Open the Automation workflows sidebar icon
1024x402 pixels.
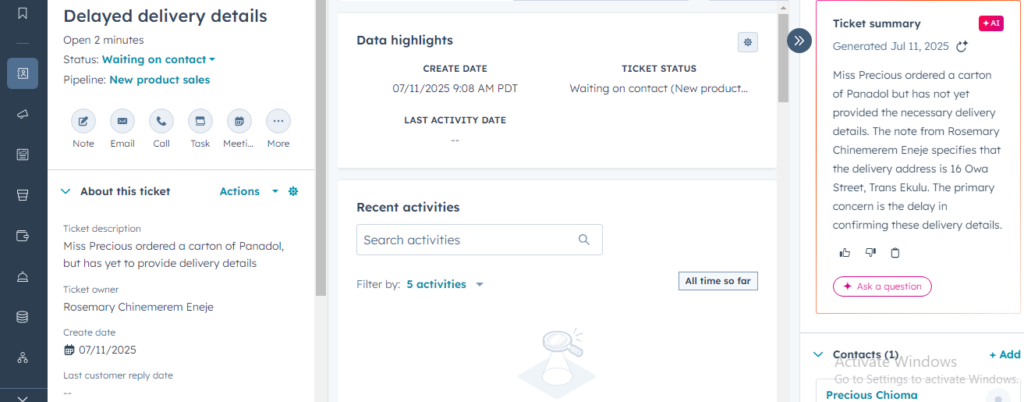[23, 358]
